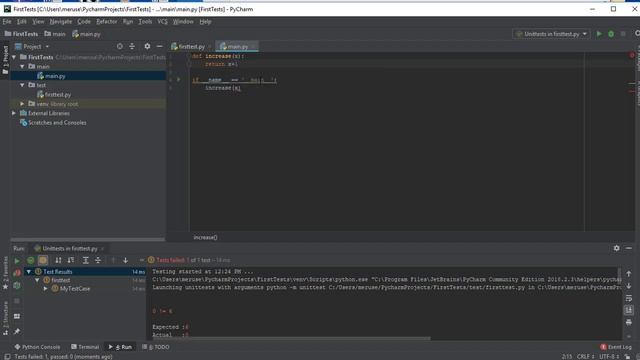Start debugging with the green bug icon

pos(611,34)
